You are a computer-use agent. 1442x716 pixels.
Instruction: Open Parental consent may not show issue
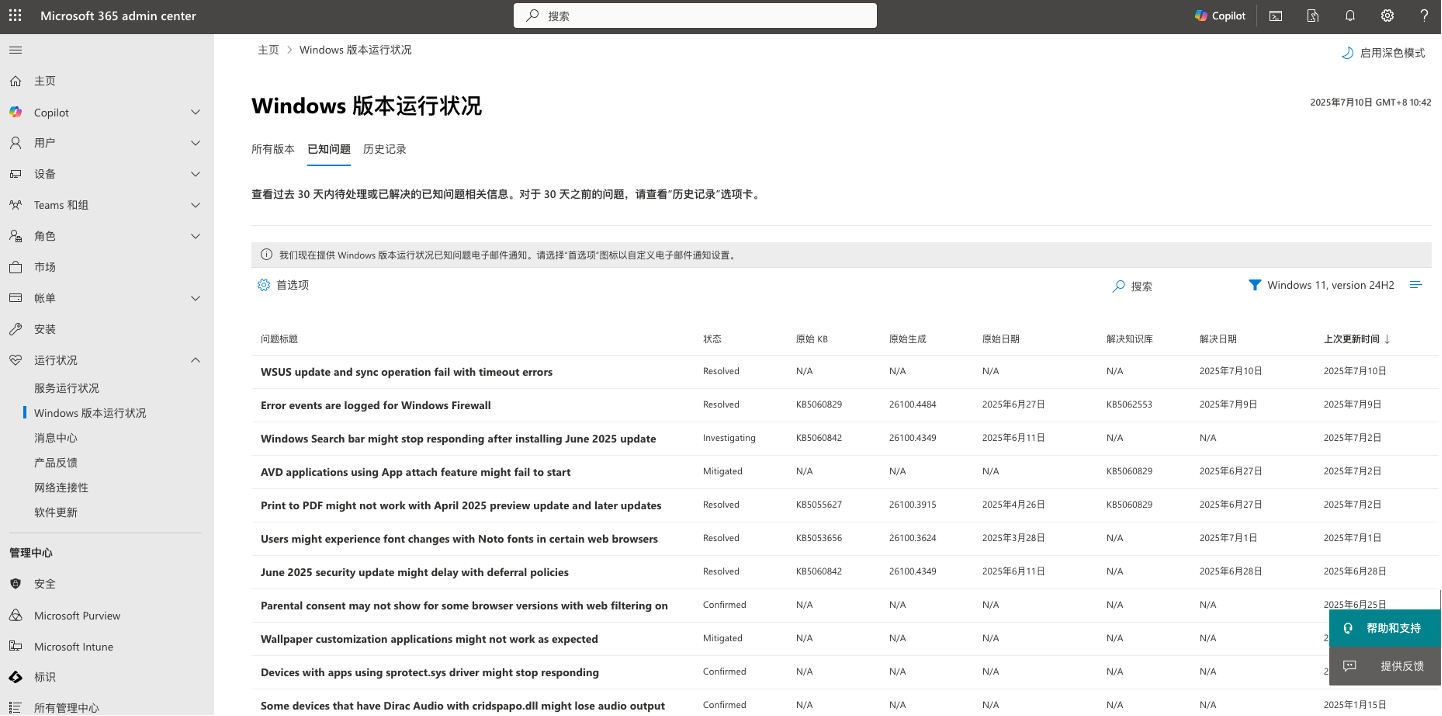[464, 606]
